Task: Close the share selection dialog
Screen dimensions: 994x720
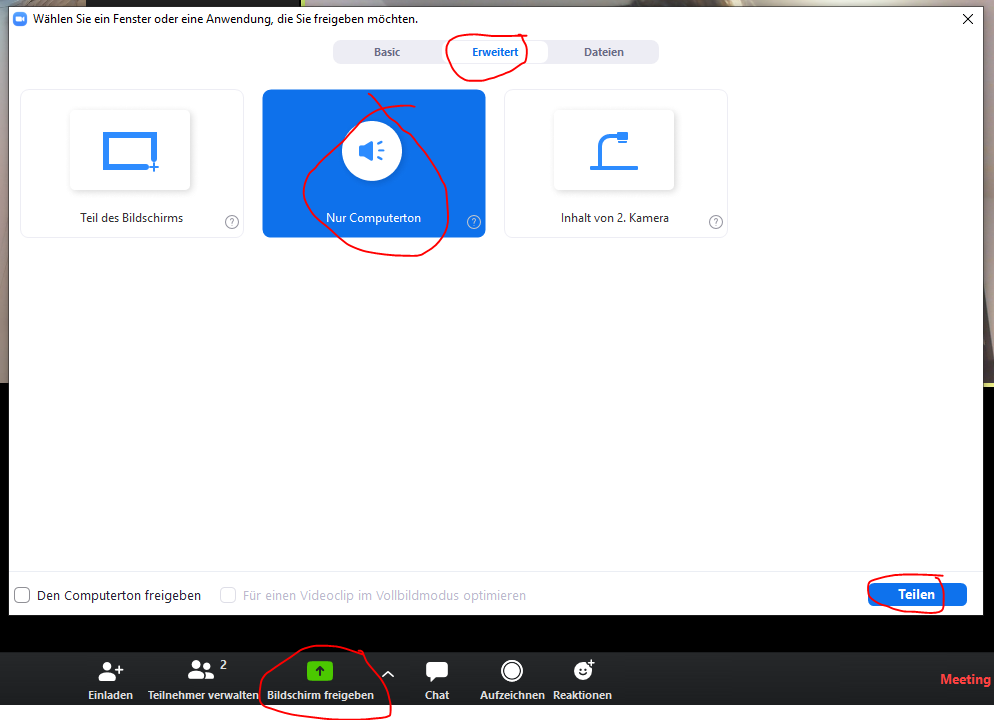Action: [968, 19]
